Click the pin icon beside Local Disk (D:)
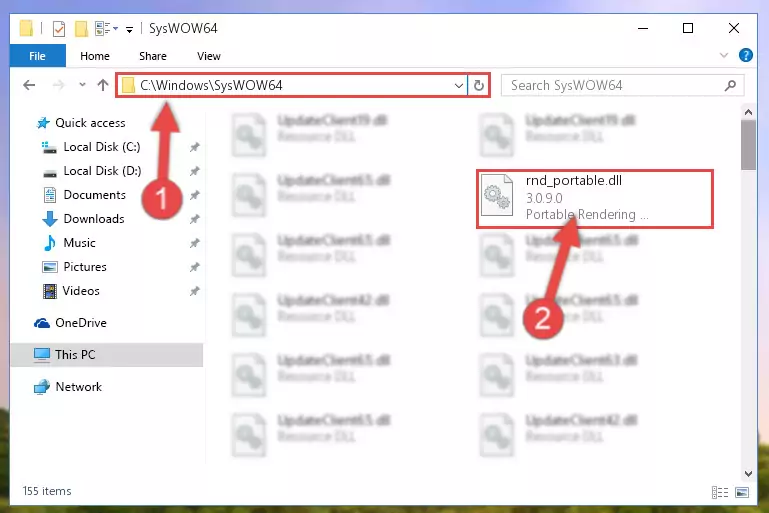This screenshot has height=513, width=769. [195, 171]
